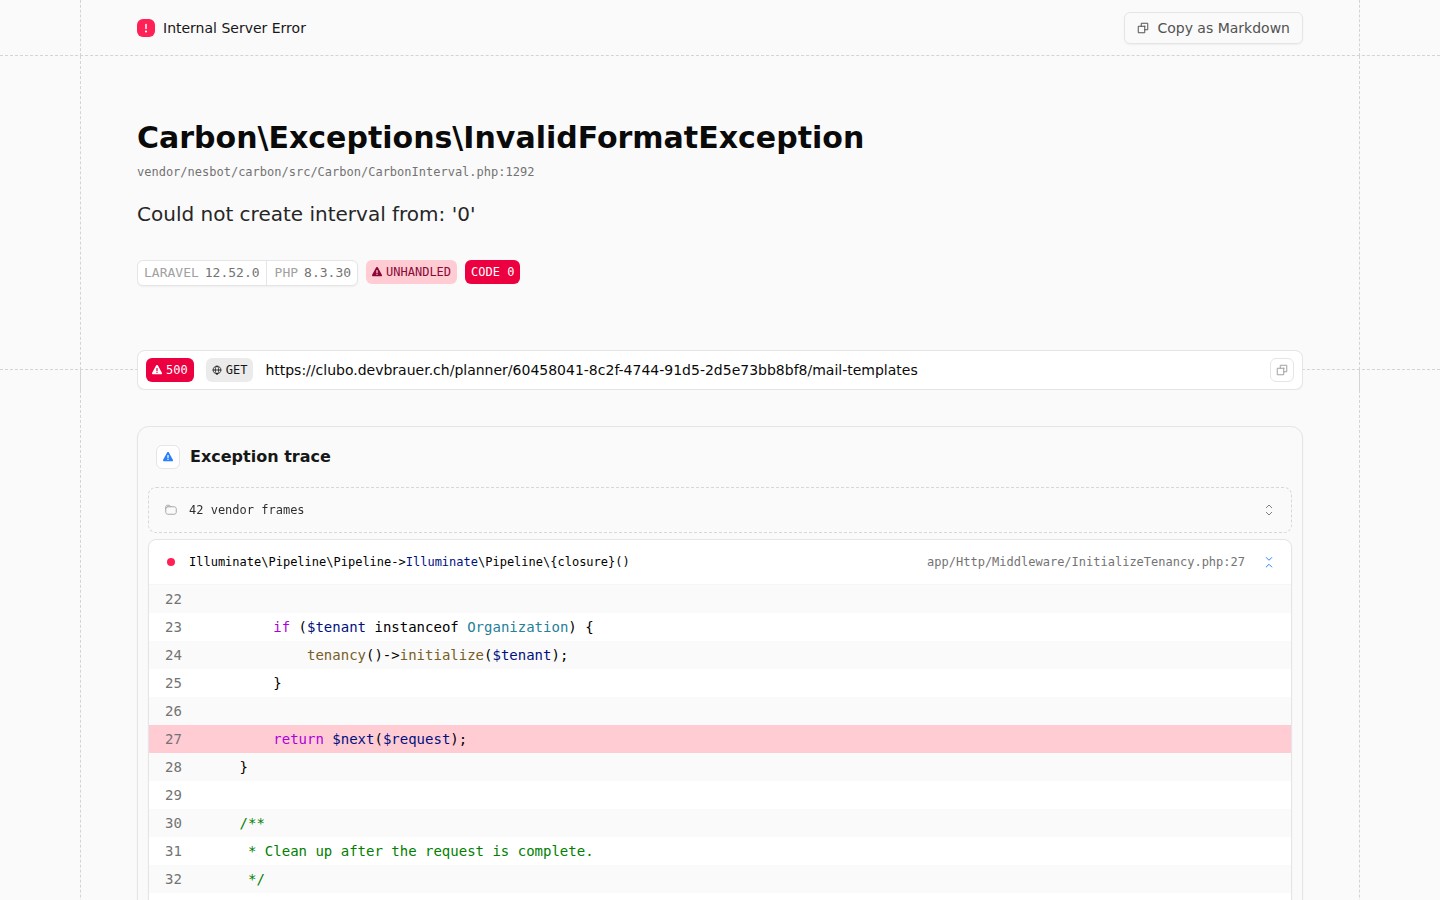Click the Copy as Markdown button
Screen dimensions: 1440x900
(1212, 28)
